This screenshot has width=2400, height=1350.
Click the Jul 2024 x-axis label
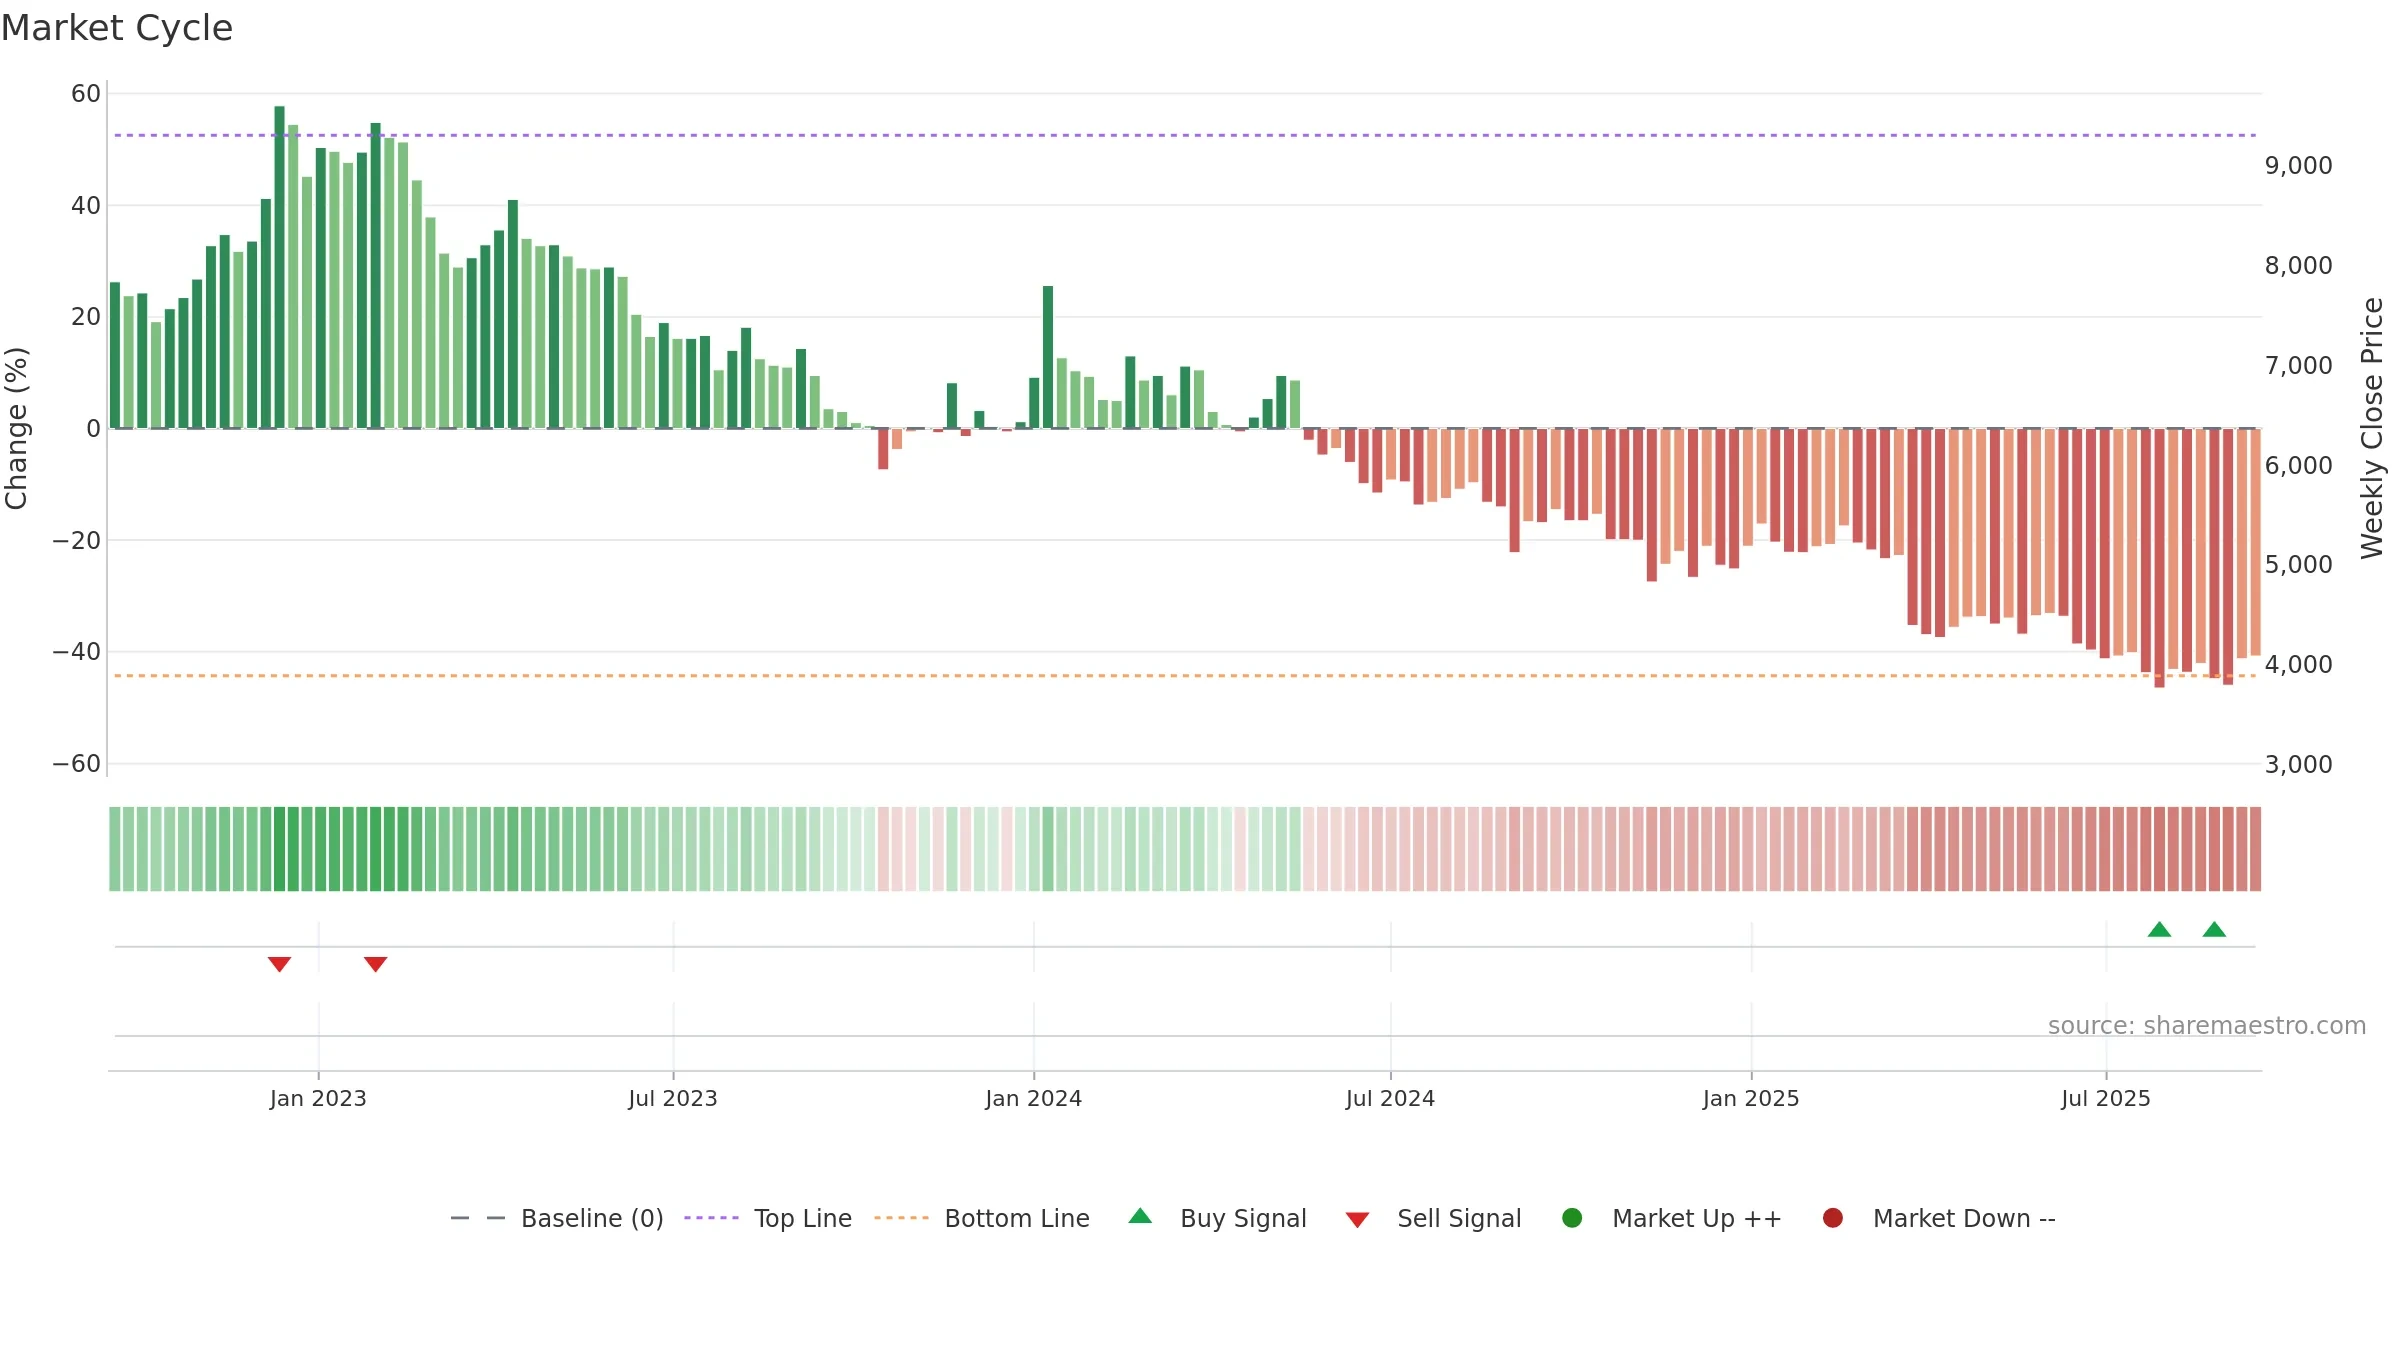tap(1390, 1099)
